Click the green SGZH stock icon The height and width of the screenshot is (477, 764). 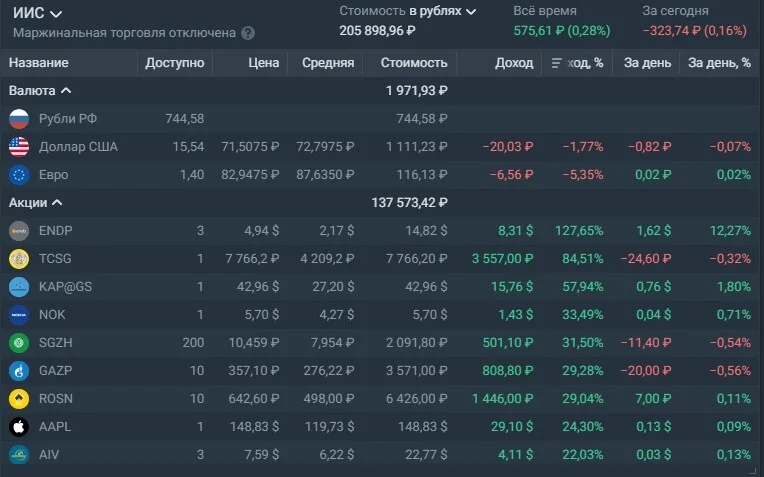point(19,343)
